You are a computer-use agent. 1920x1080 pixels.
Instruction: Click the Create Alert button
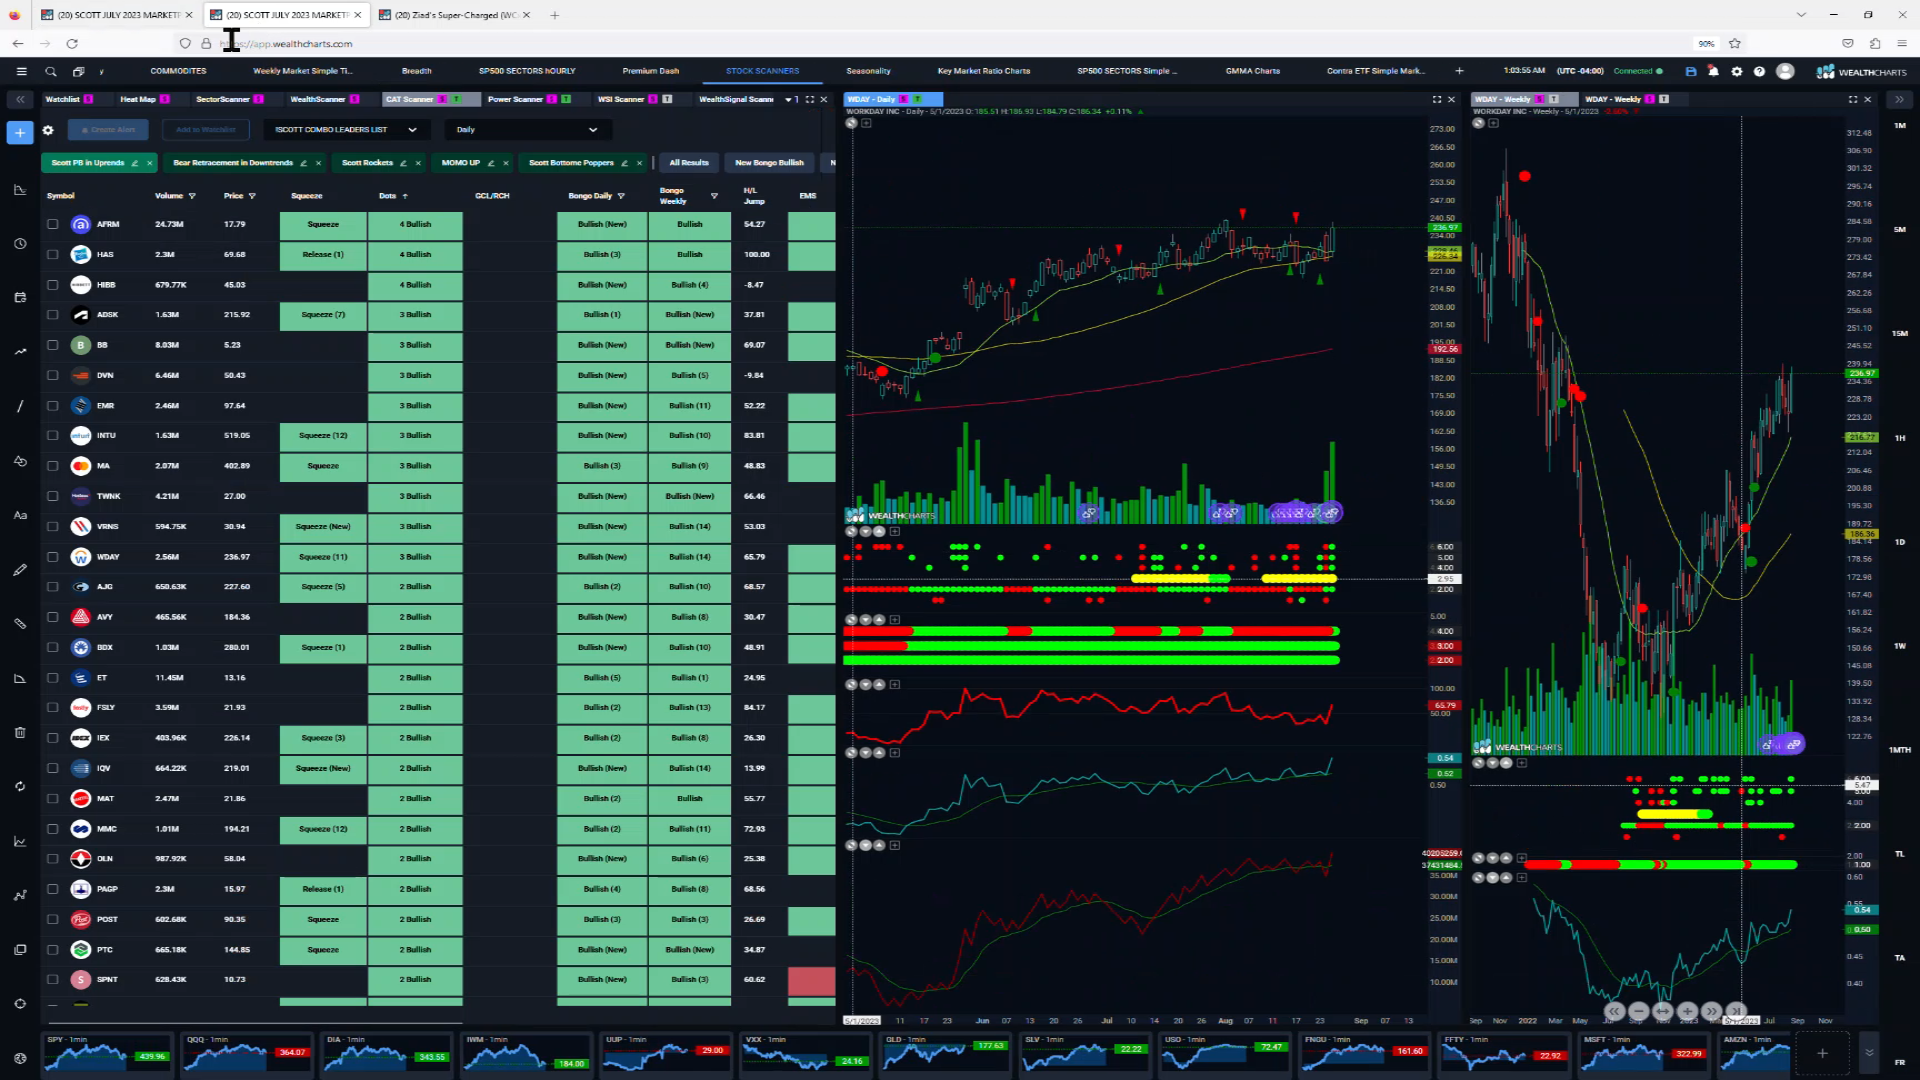[108, 130]
